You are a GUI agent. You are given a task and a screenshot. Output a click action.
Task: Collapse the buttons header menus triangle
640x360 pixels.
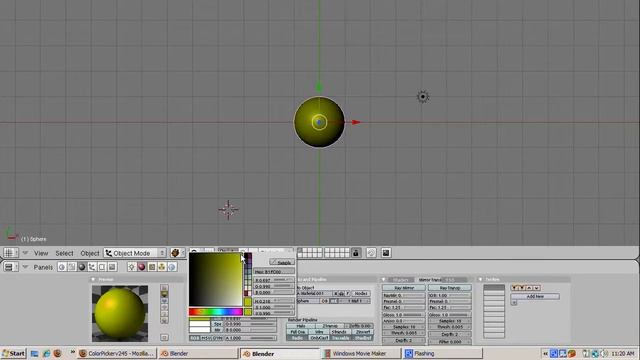25,267
